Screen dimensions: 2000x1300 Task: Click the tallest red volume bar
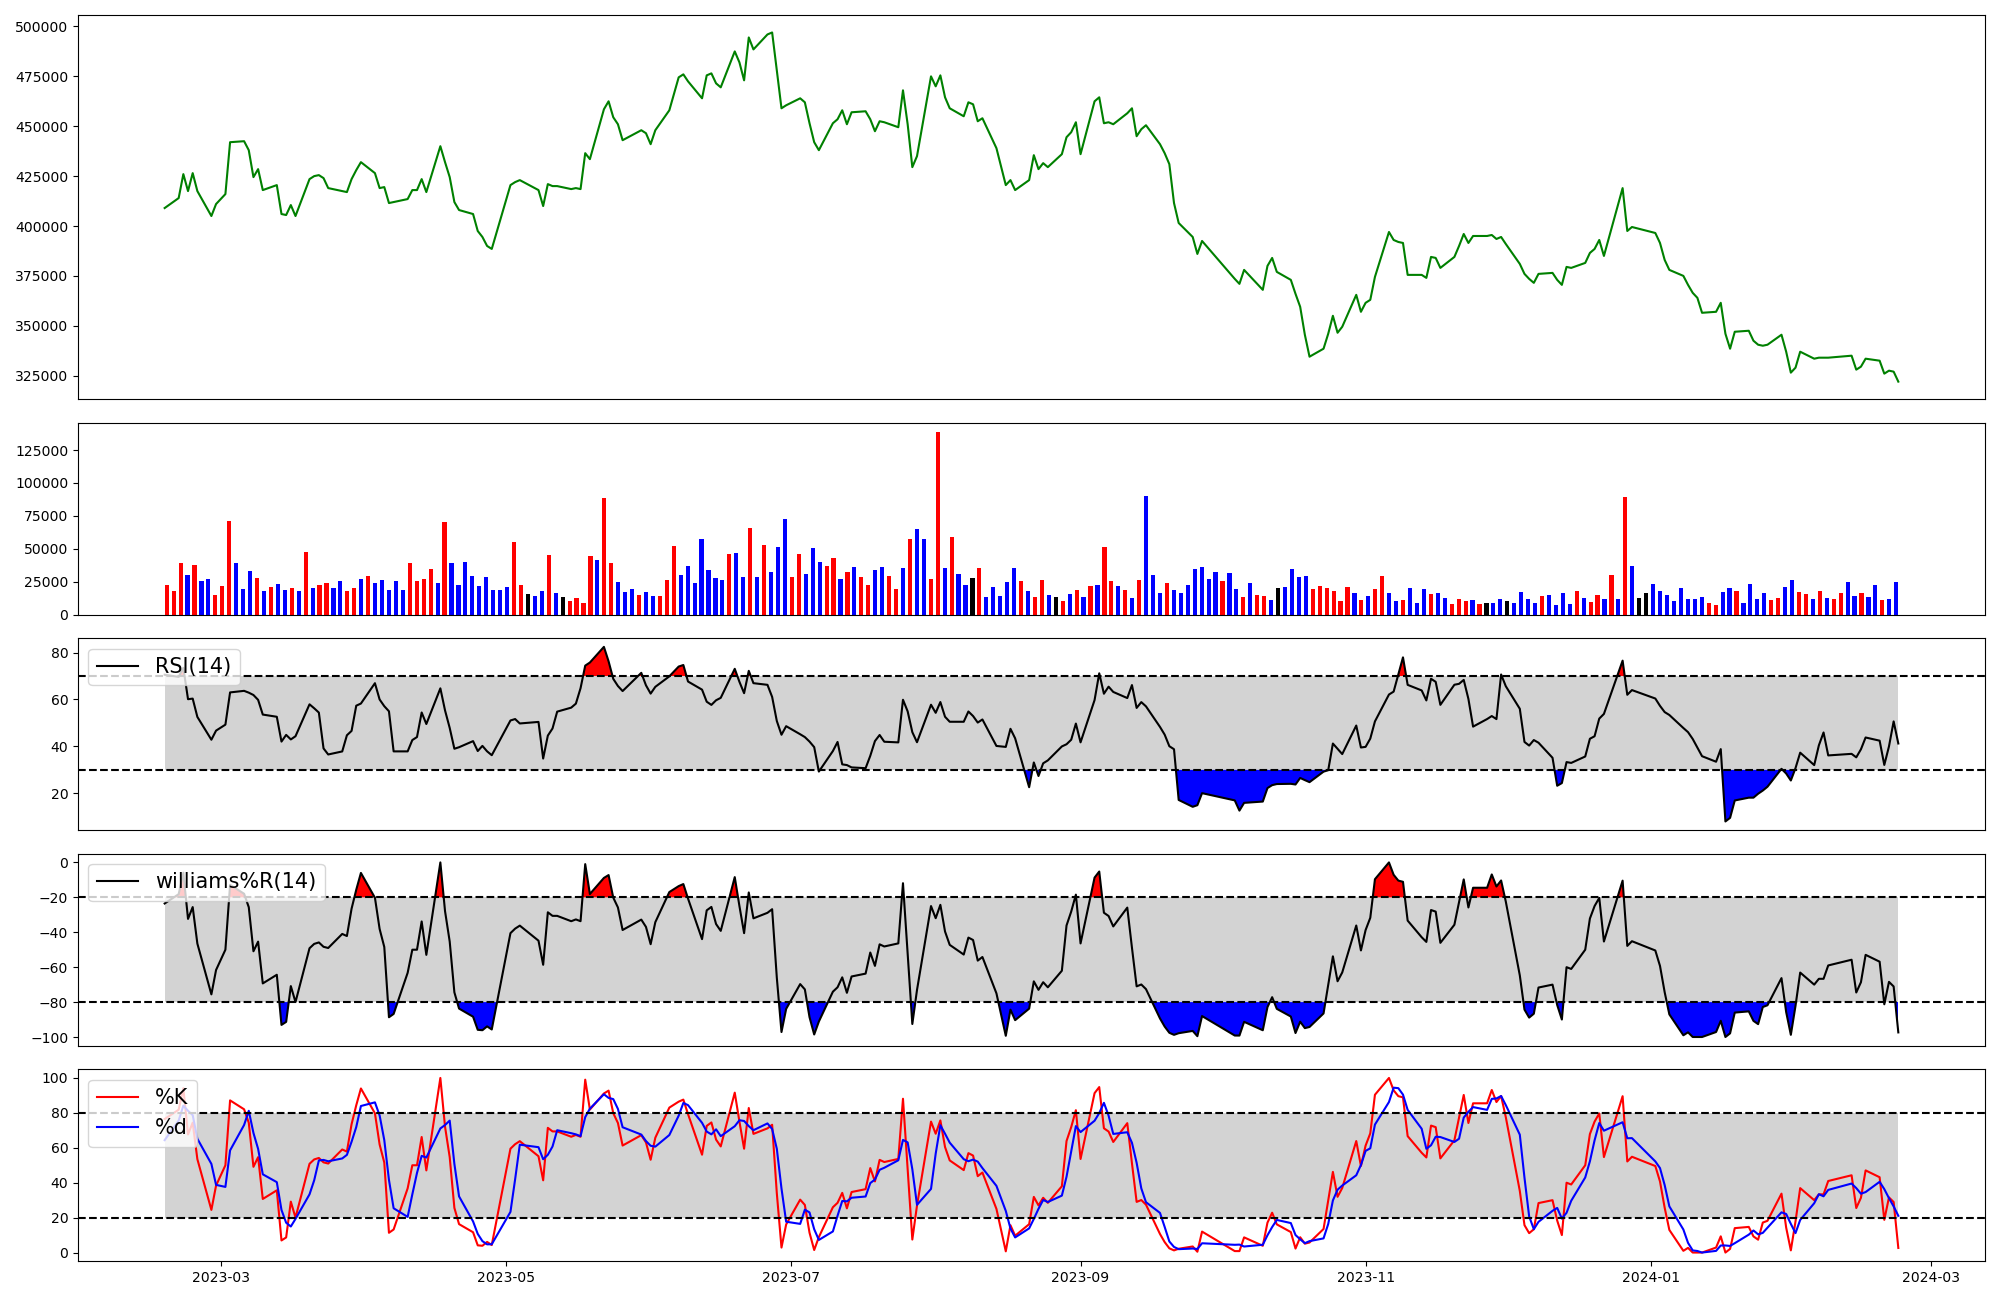937,520
